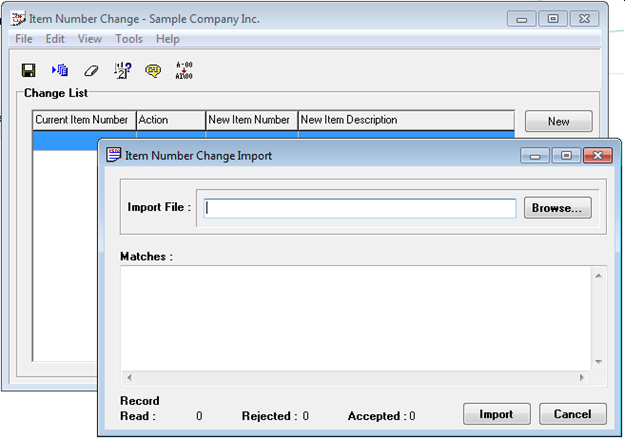
Task: Click the New button beside Change List
Action: coord(558,121)
